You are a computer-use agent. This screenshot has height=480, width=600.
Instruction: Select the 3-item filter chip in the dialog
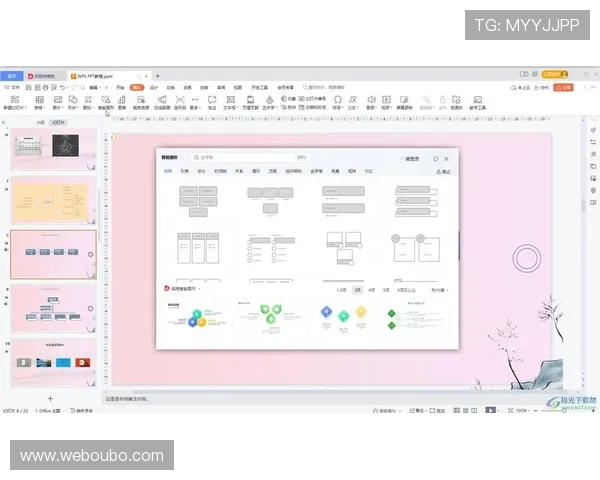tap(357, 289)
